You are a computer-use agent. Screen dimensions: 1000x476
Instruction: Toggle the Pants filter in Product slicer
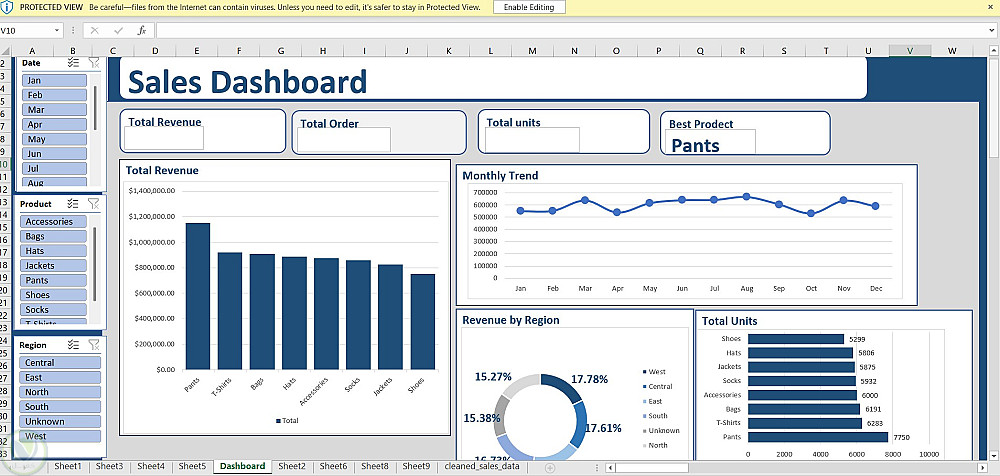pos(54,280)
